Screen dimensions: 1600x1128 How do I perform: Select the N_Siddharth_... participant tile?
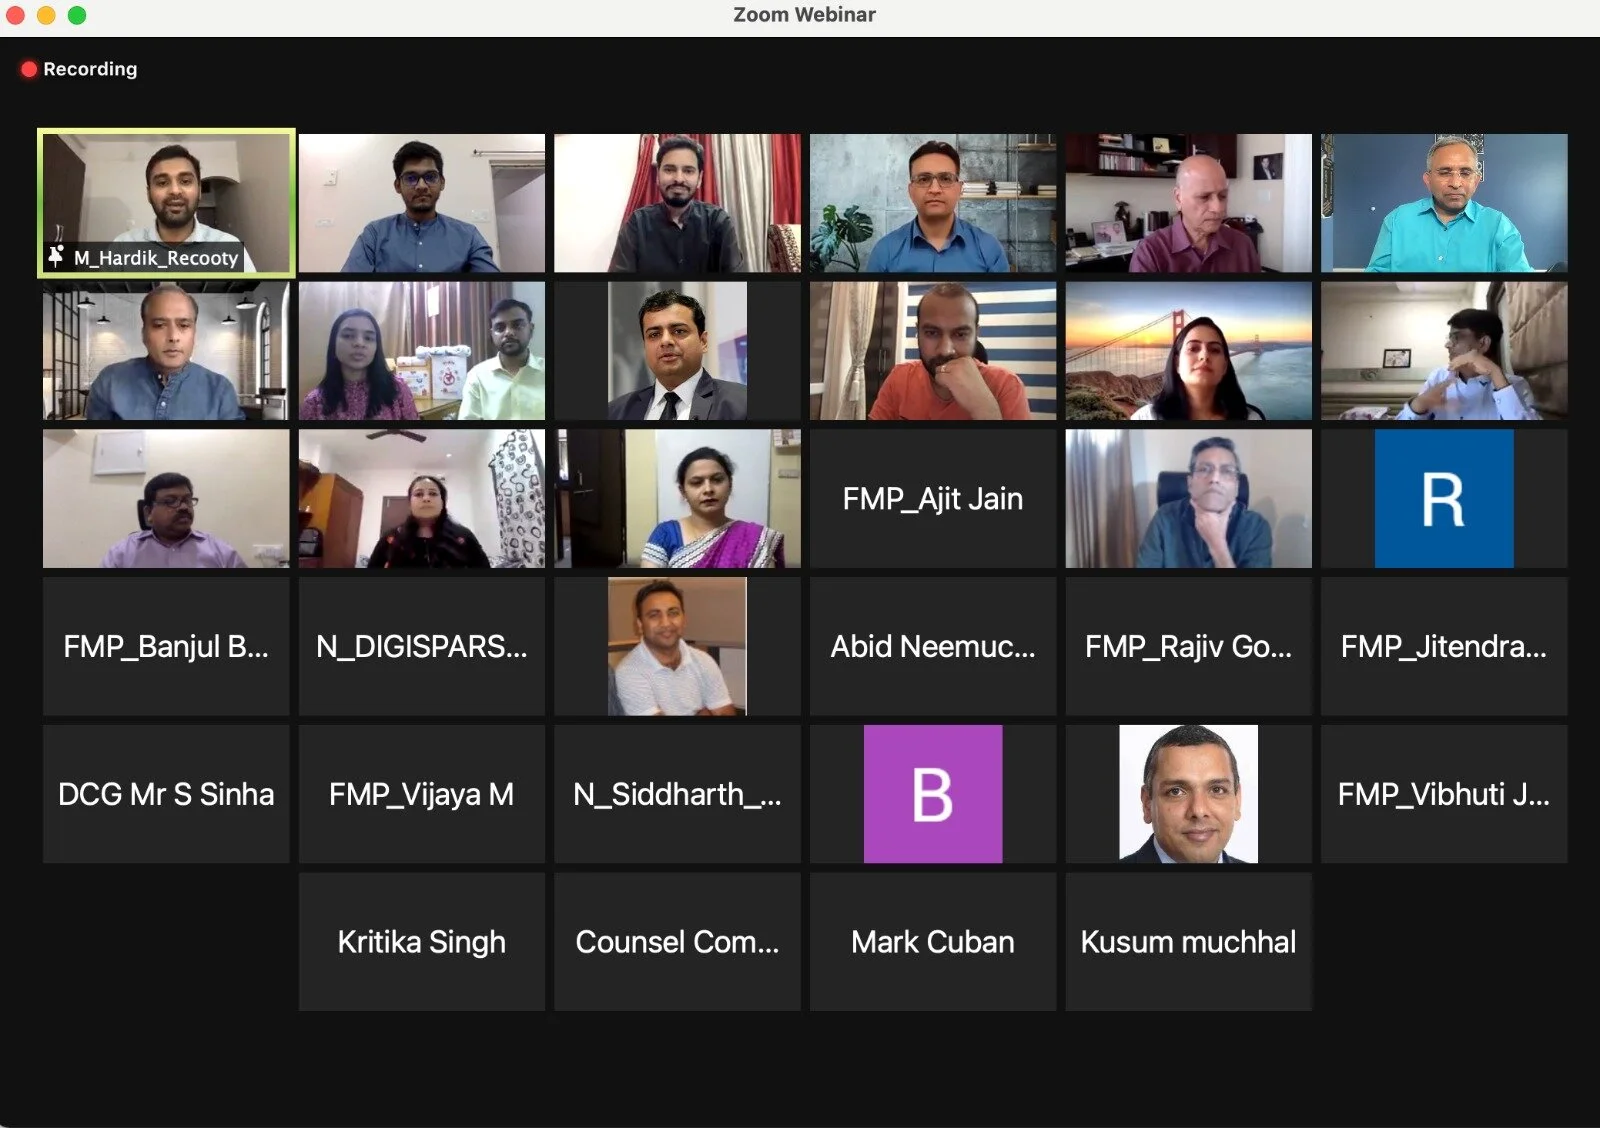coord(677,794)
